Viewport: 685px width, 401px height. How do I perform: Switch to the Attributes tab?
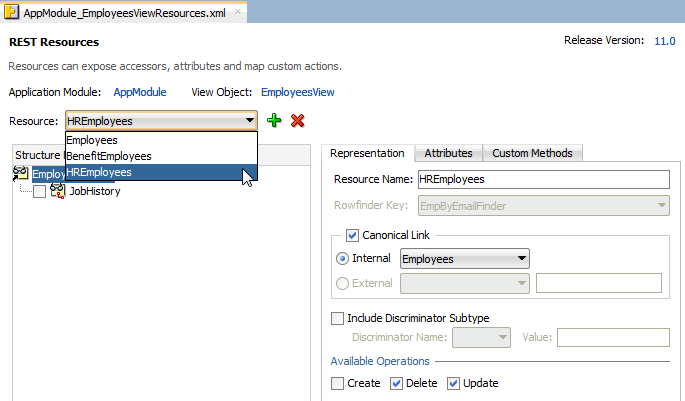click(x=448, y=153)
